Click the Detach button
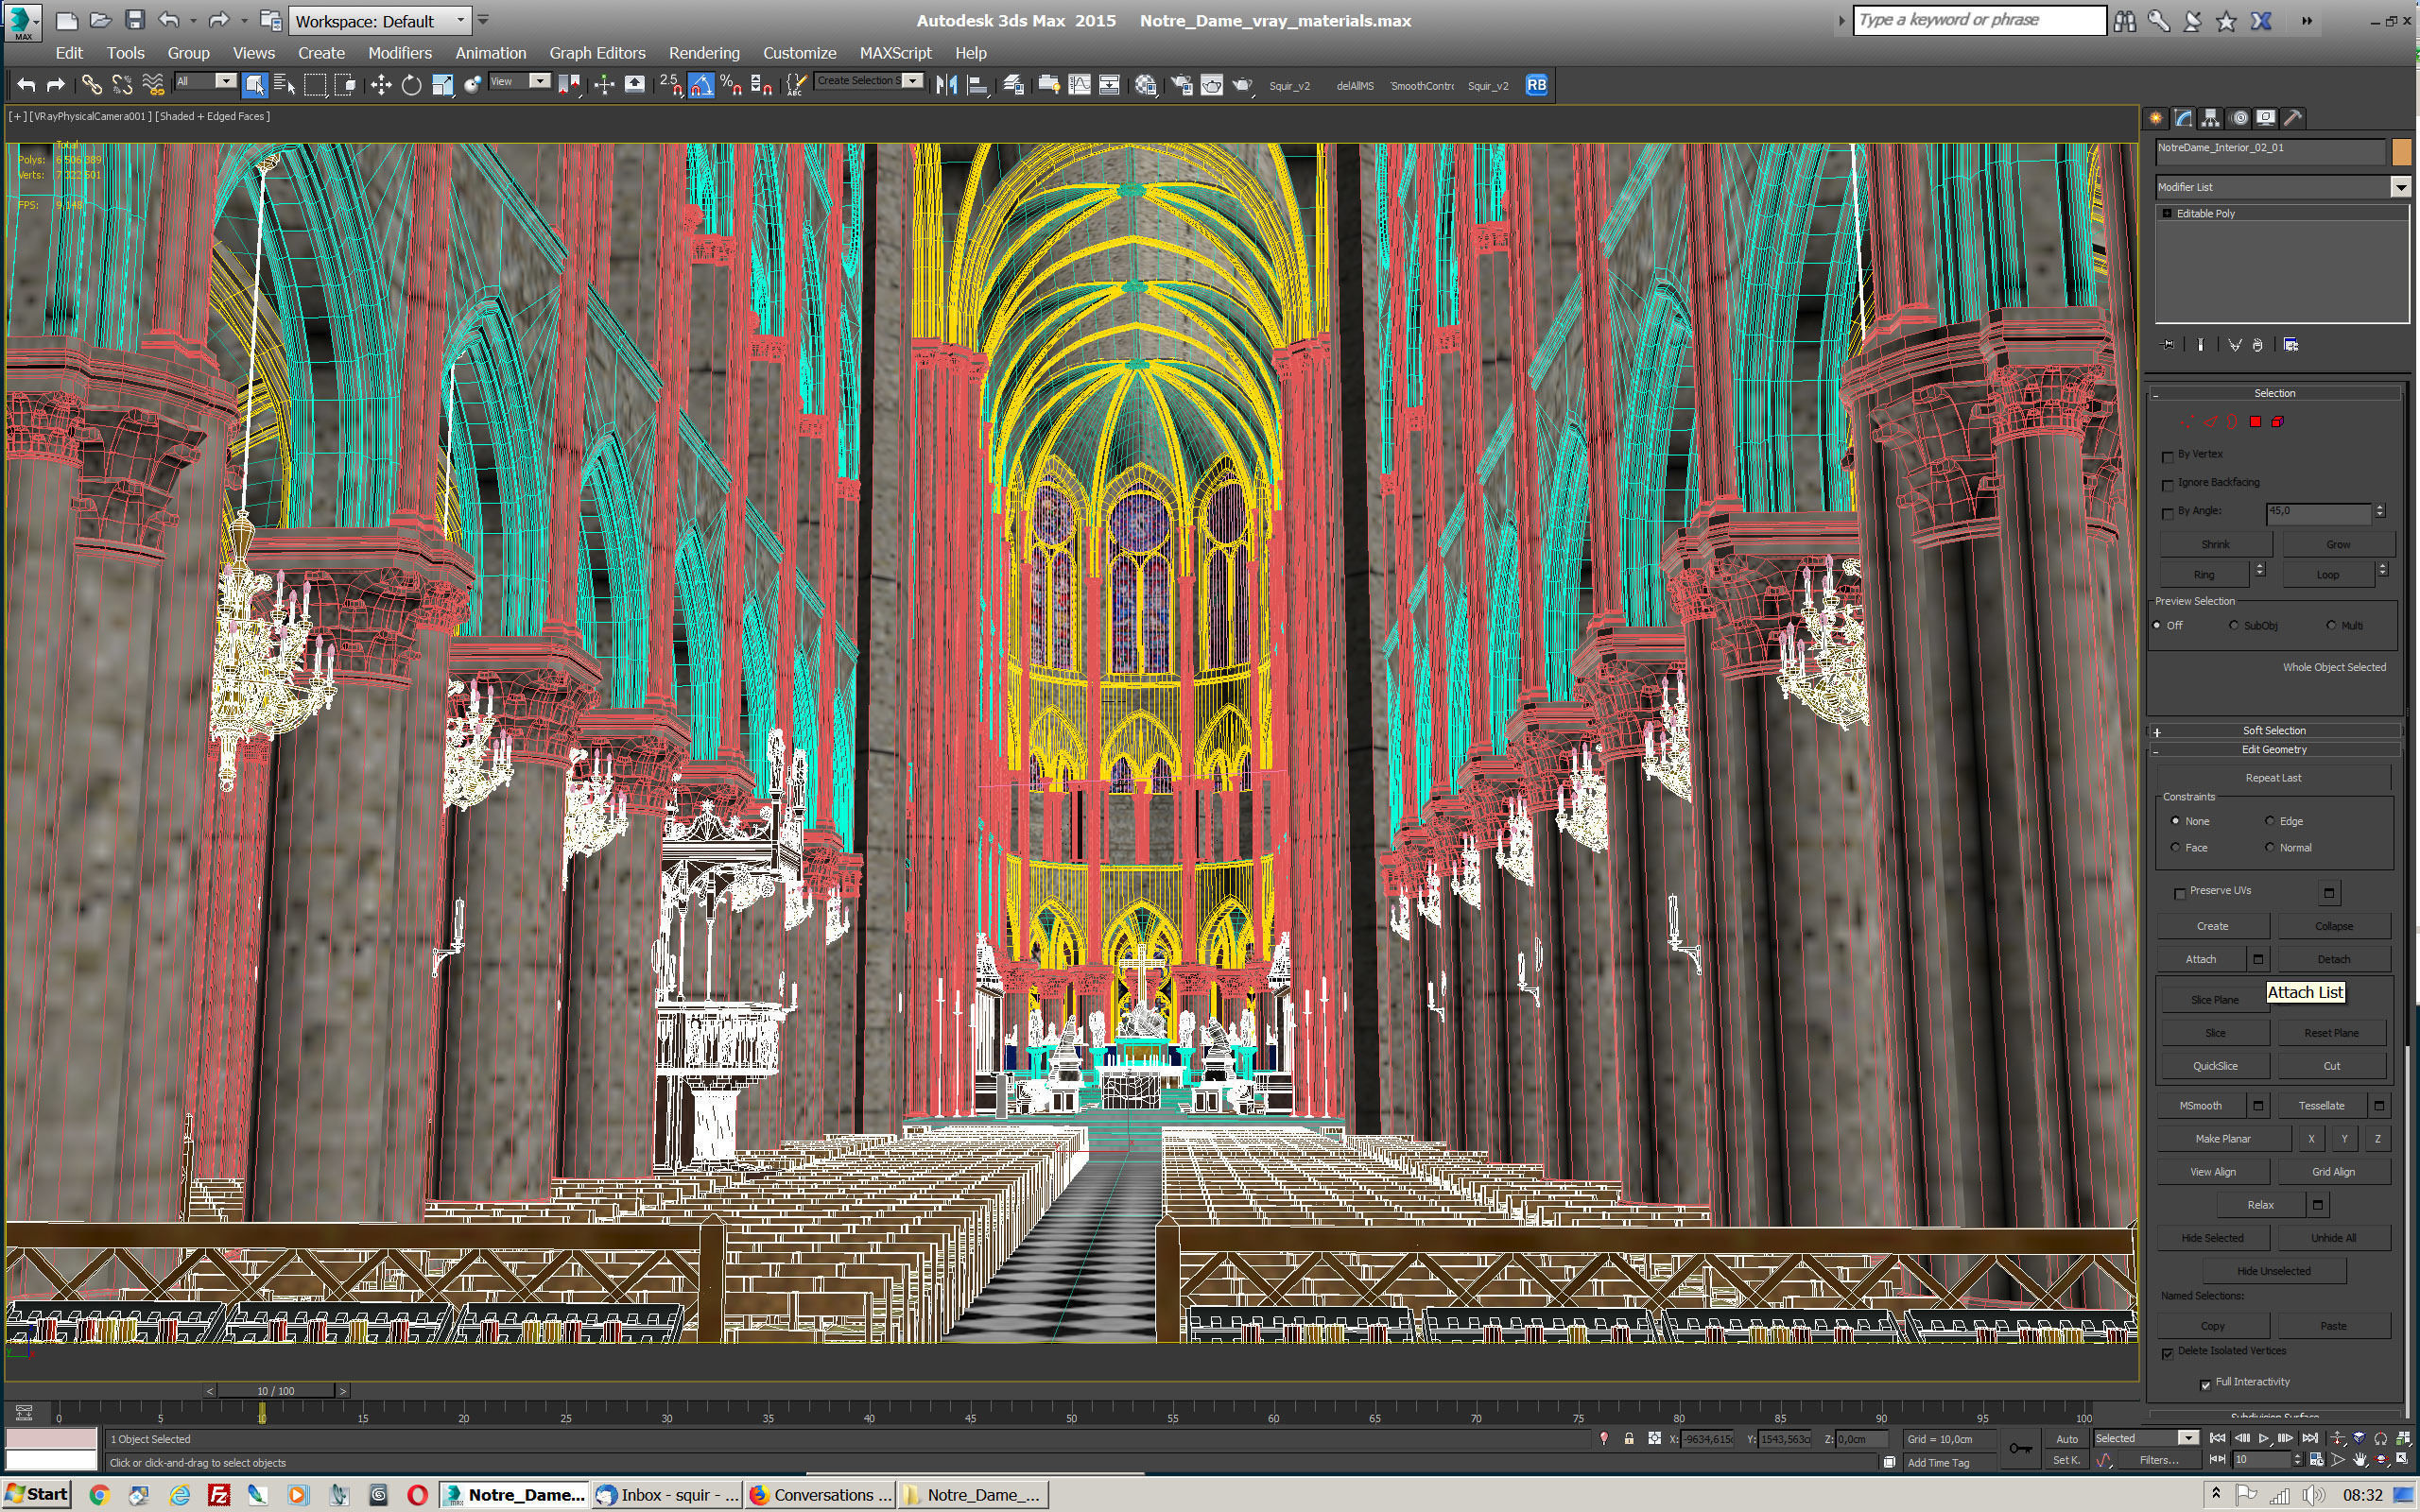Image resolution: width=2420 pixels, height=1512 pixels. click(2334, 960)
